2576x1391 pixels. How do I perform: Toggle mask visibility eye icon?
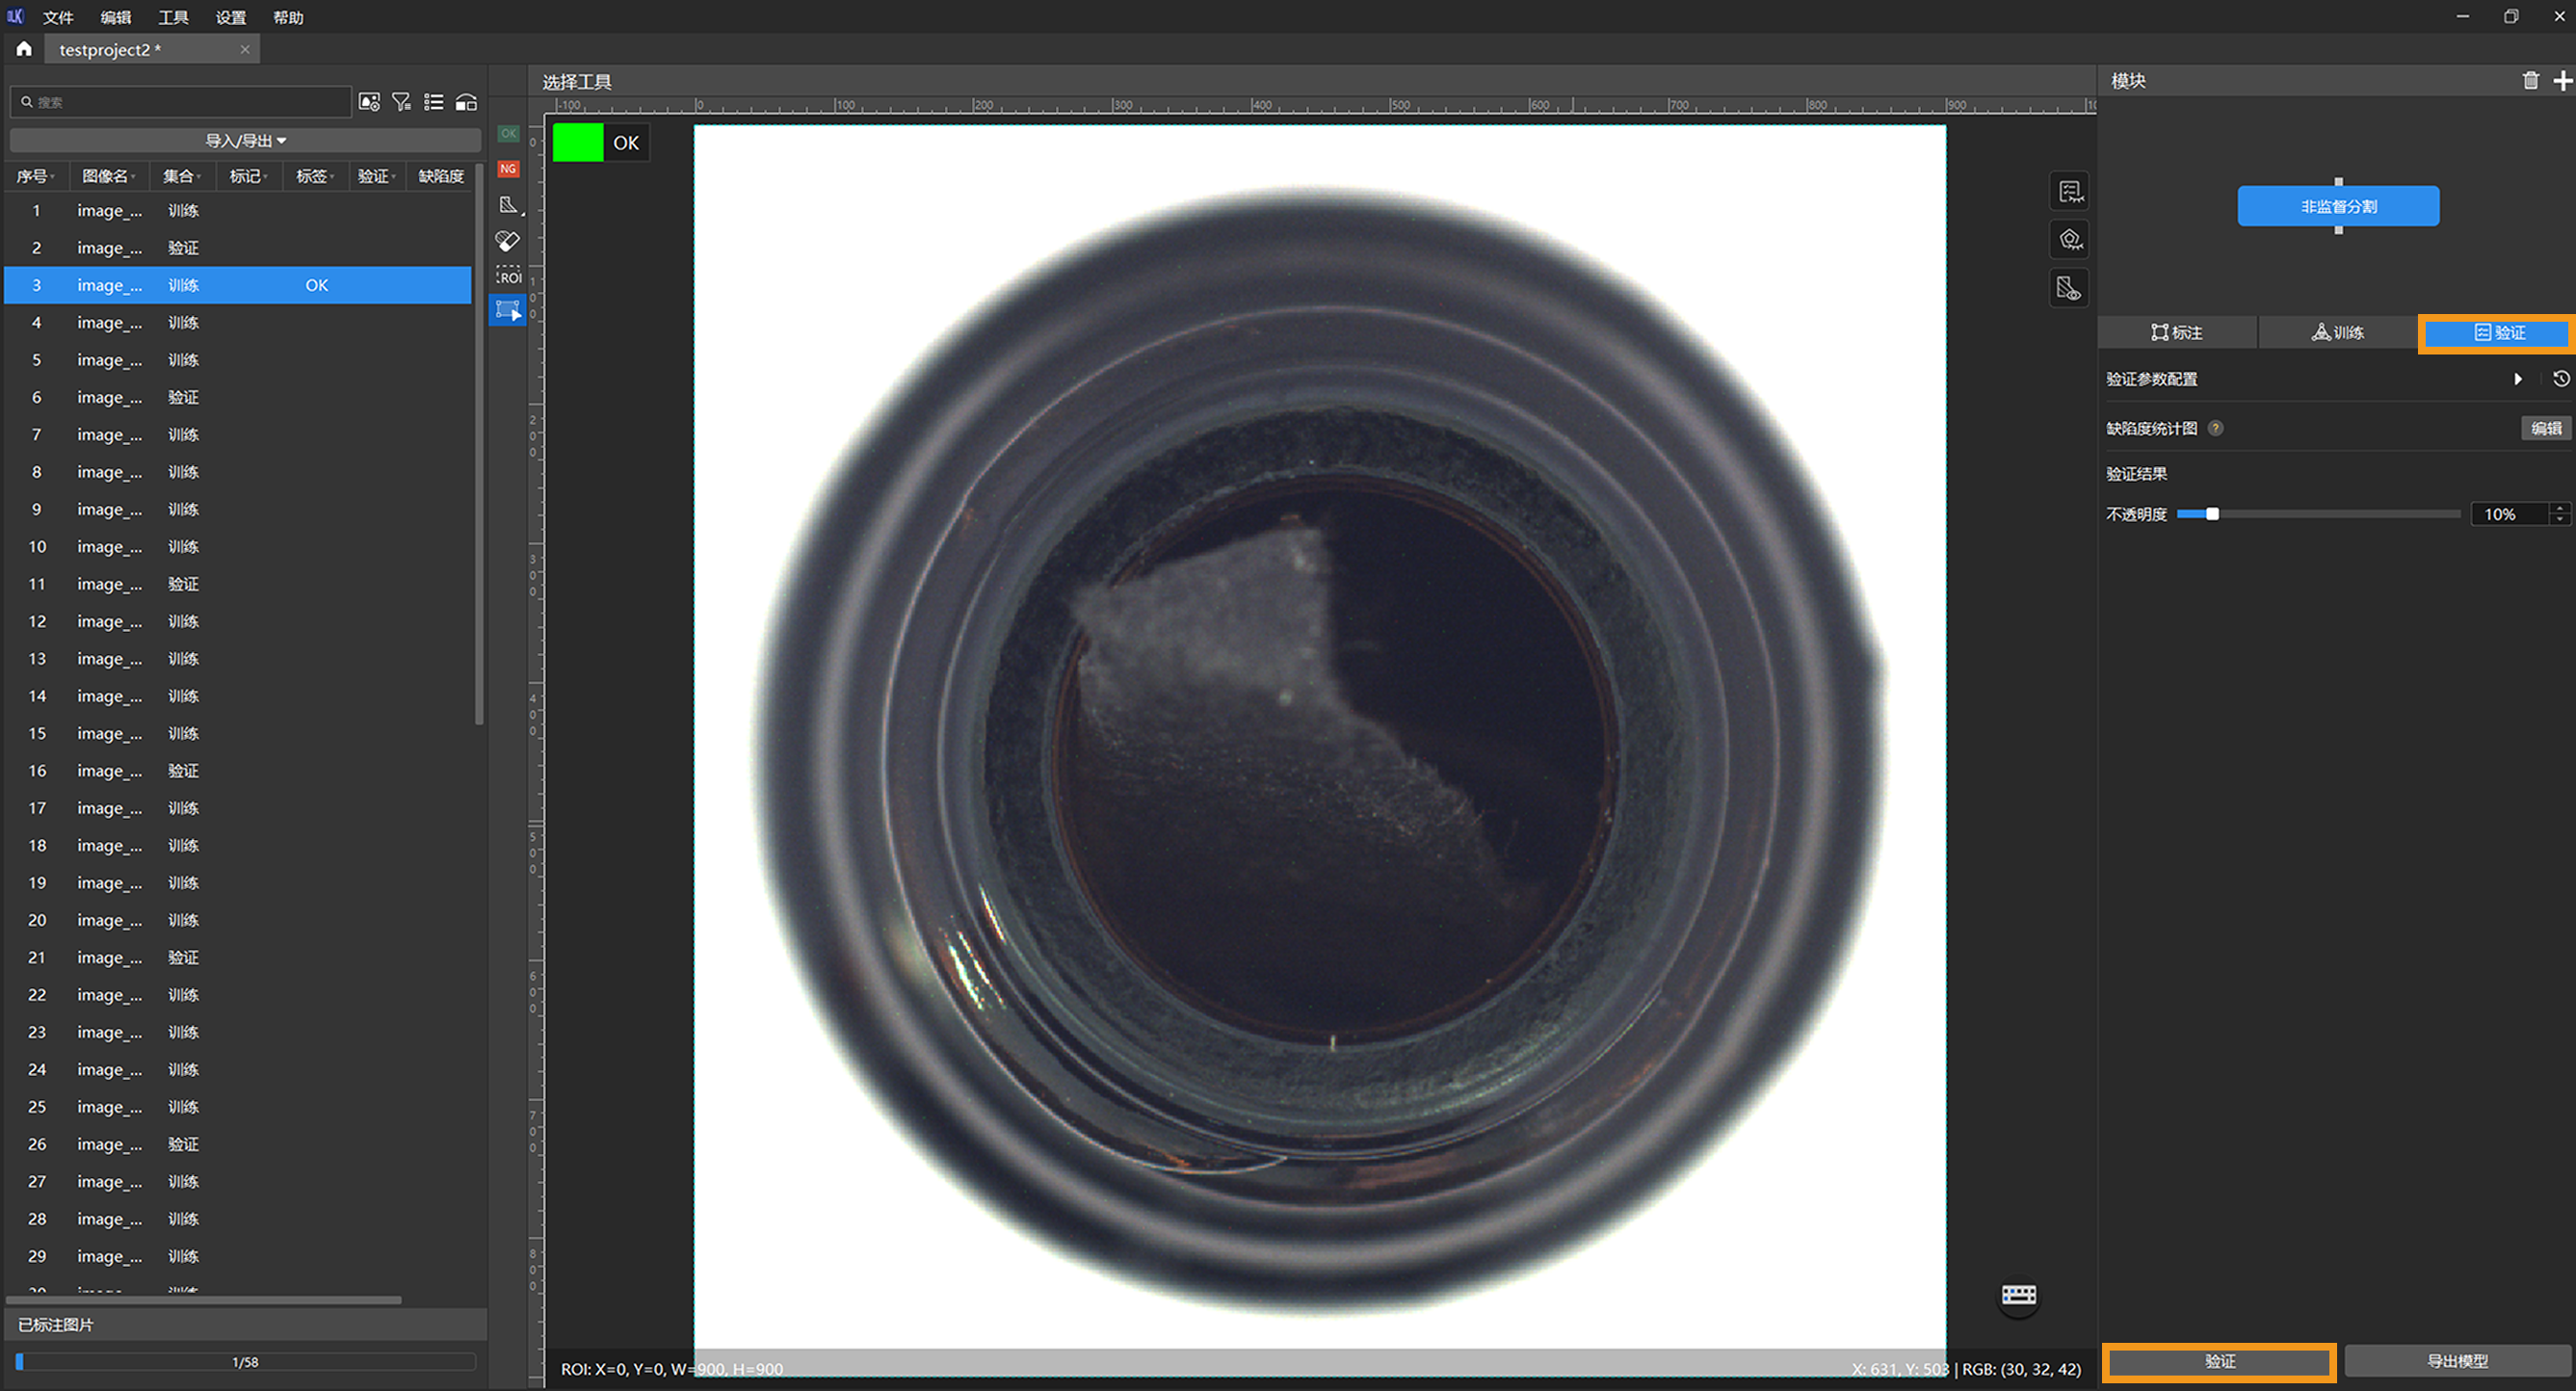(2069, 289)
